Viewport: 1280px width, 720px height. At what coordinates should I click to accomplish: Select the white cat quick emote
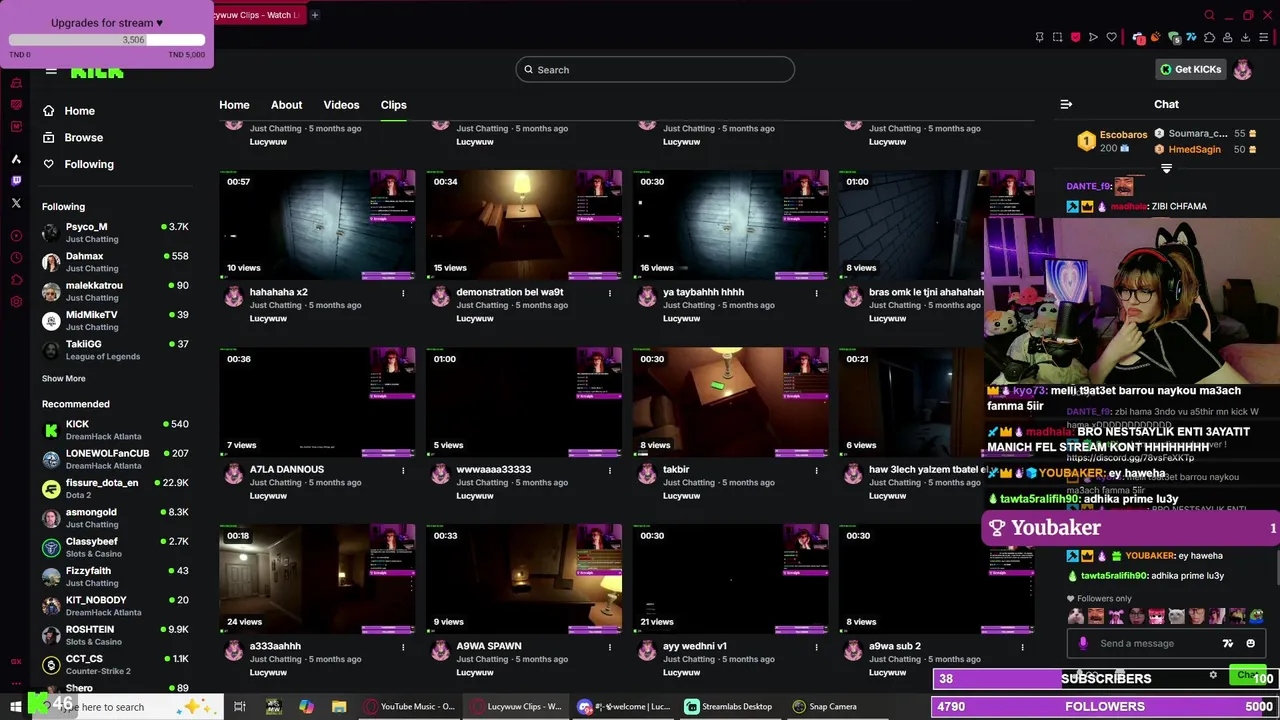1177,616
